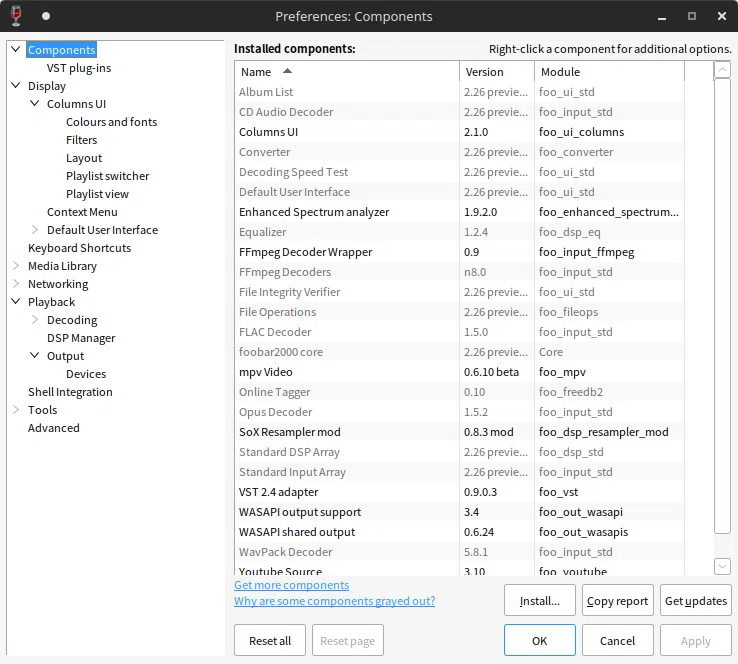Image resolution: width=738 pixels, height=664 pixels.
Task: Click the Get updates button
Action: pyautogui.click(x=696, y=600)
